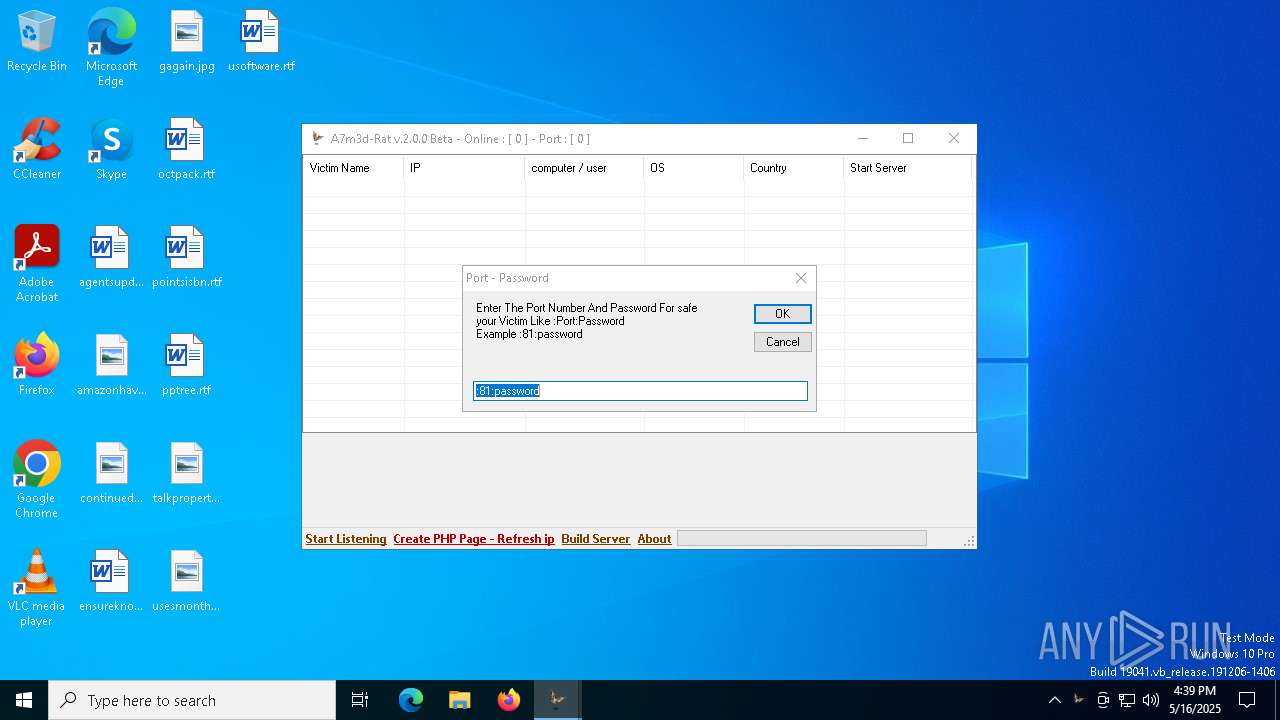
Task: Select the octpack.rtf desktop file
Action: 187,150
